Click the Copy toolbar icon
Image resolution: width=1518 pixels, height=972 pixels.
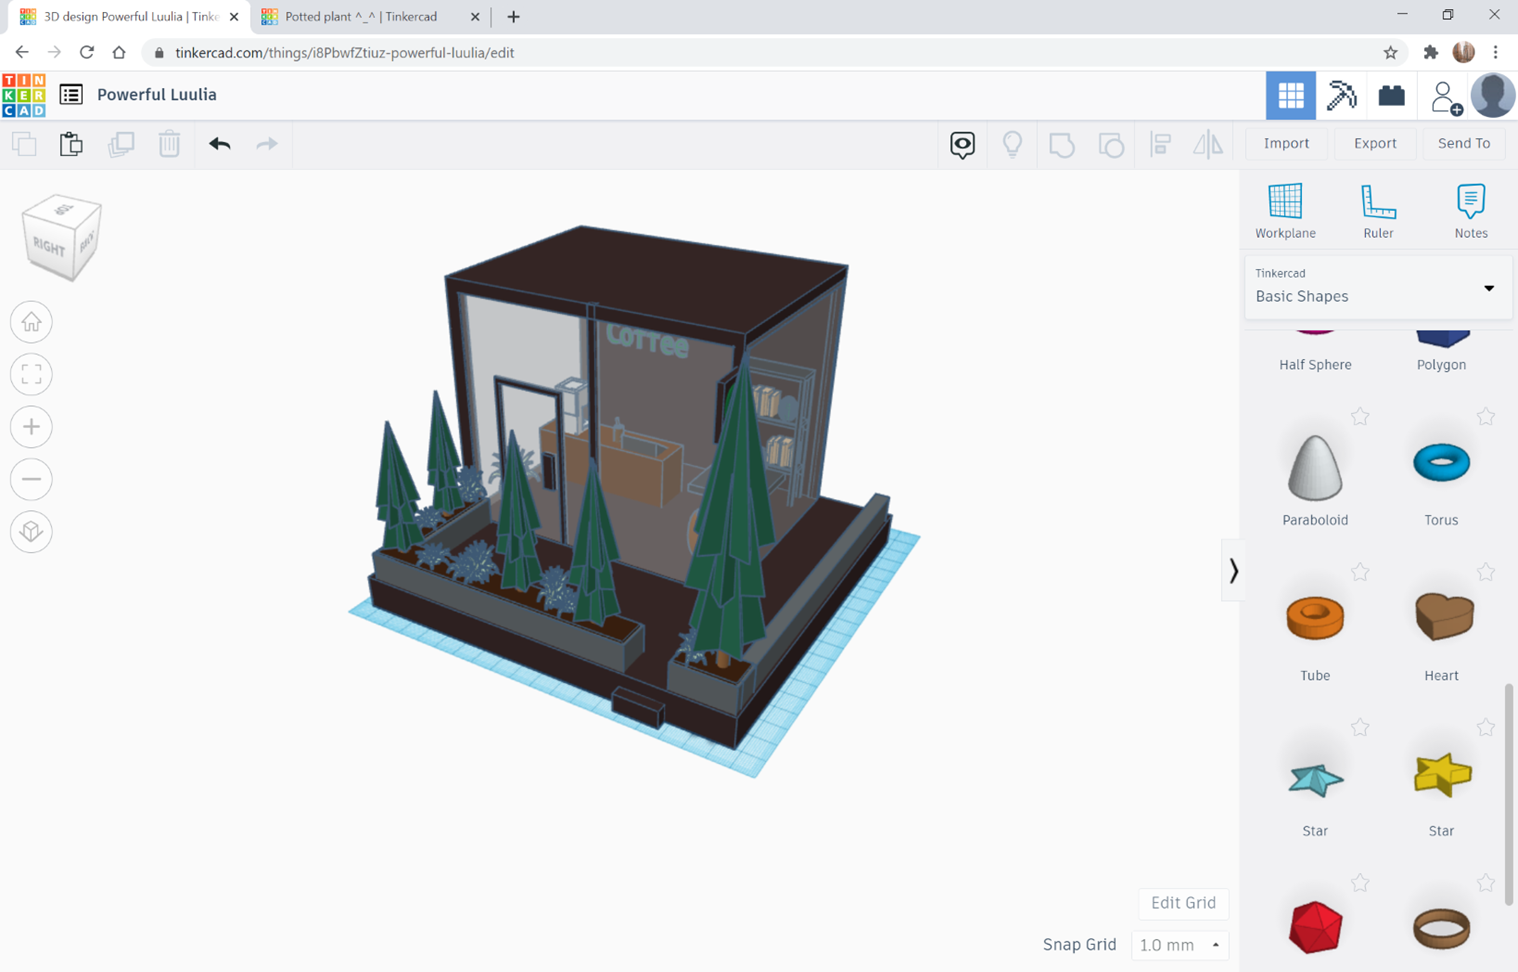[24, 144]
